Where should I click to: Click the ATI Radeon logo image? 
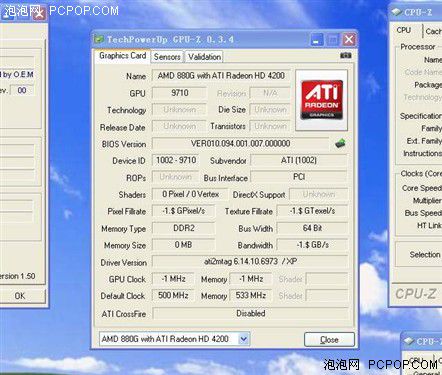point(322,100)
